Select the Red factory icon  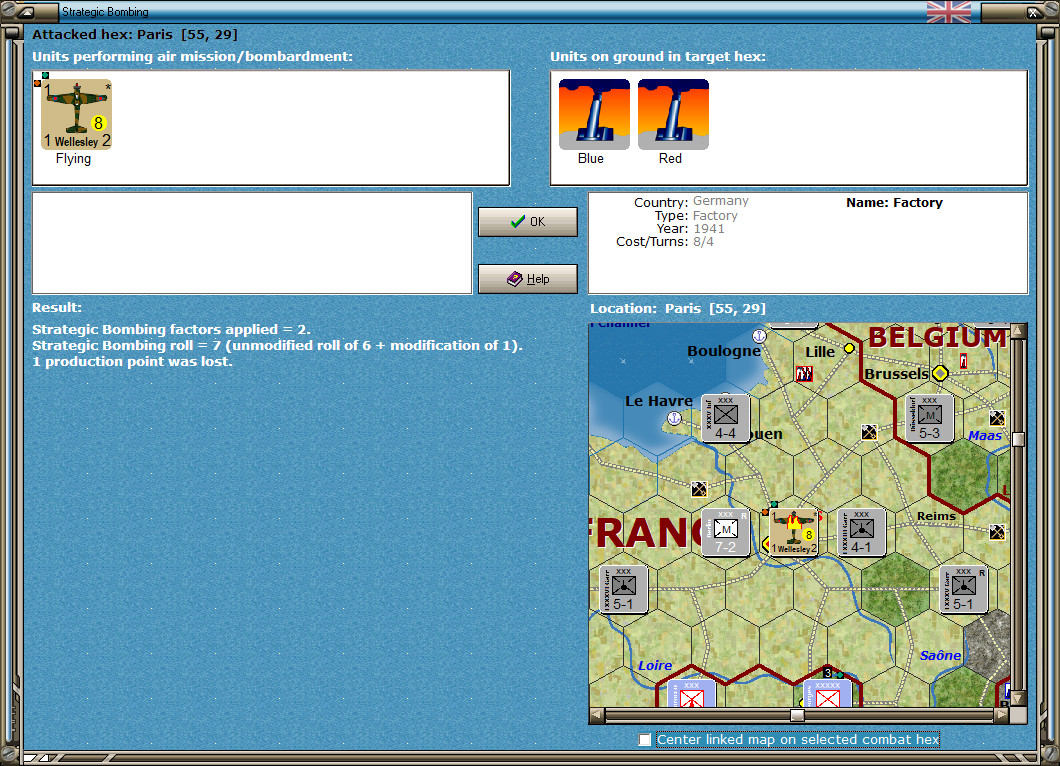pyautogui.click(x=673, y=114)
